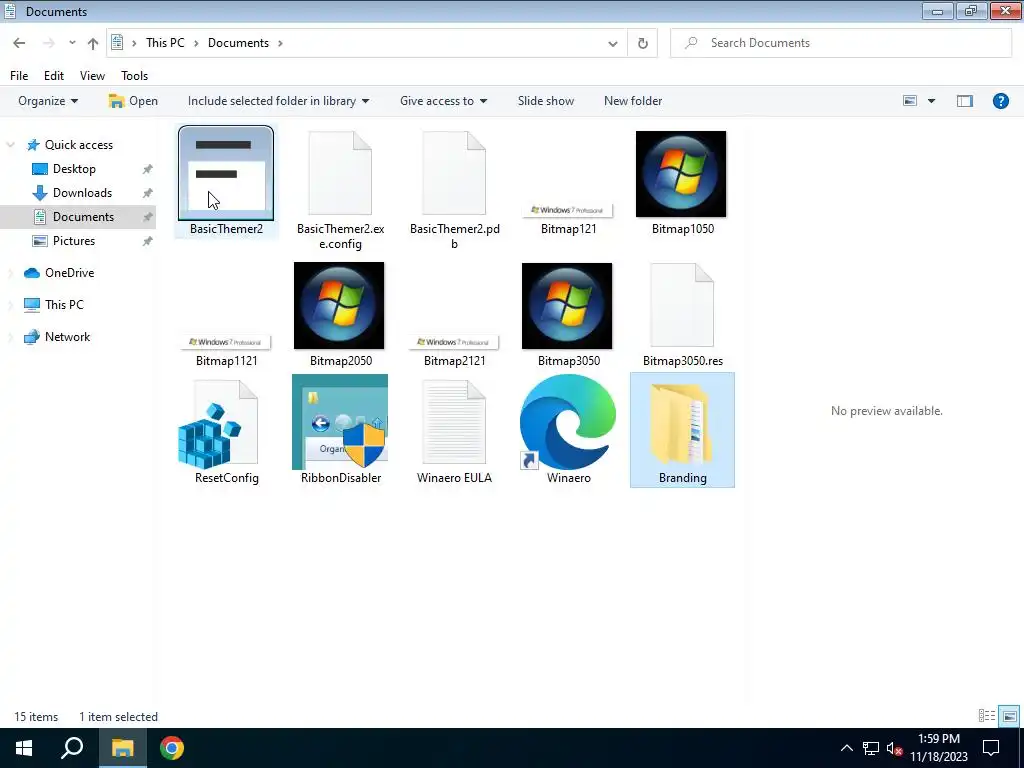Select the Bitmap121 image
Screen dimensions: 1024x768
click(568, 218)
